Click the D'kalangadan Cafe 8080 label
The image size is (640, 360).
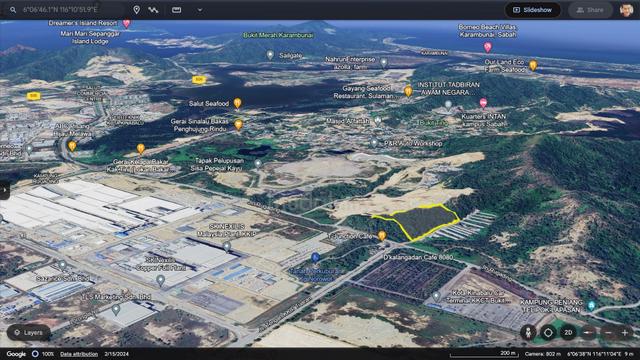pos(418,258)
